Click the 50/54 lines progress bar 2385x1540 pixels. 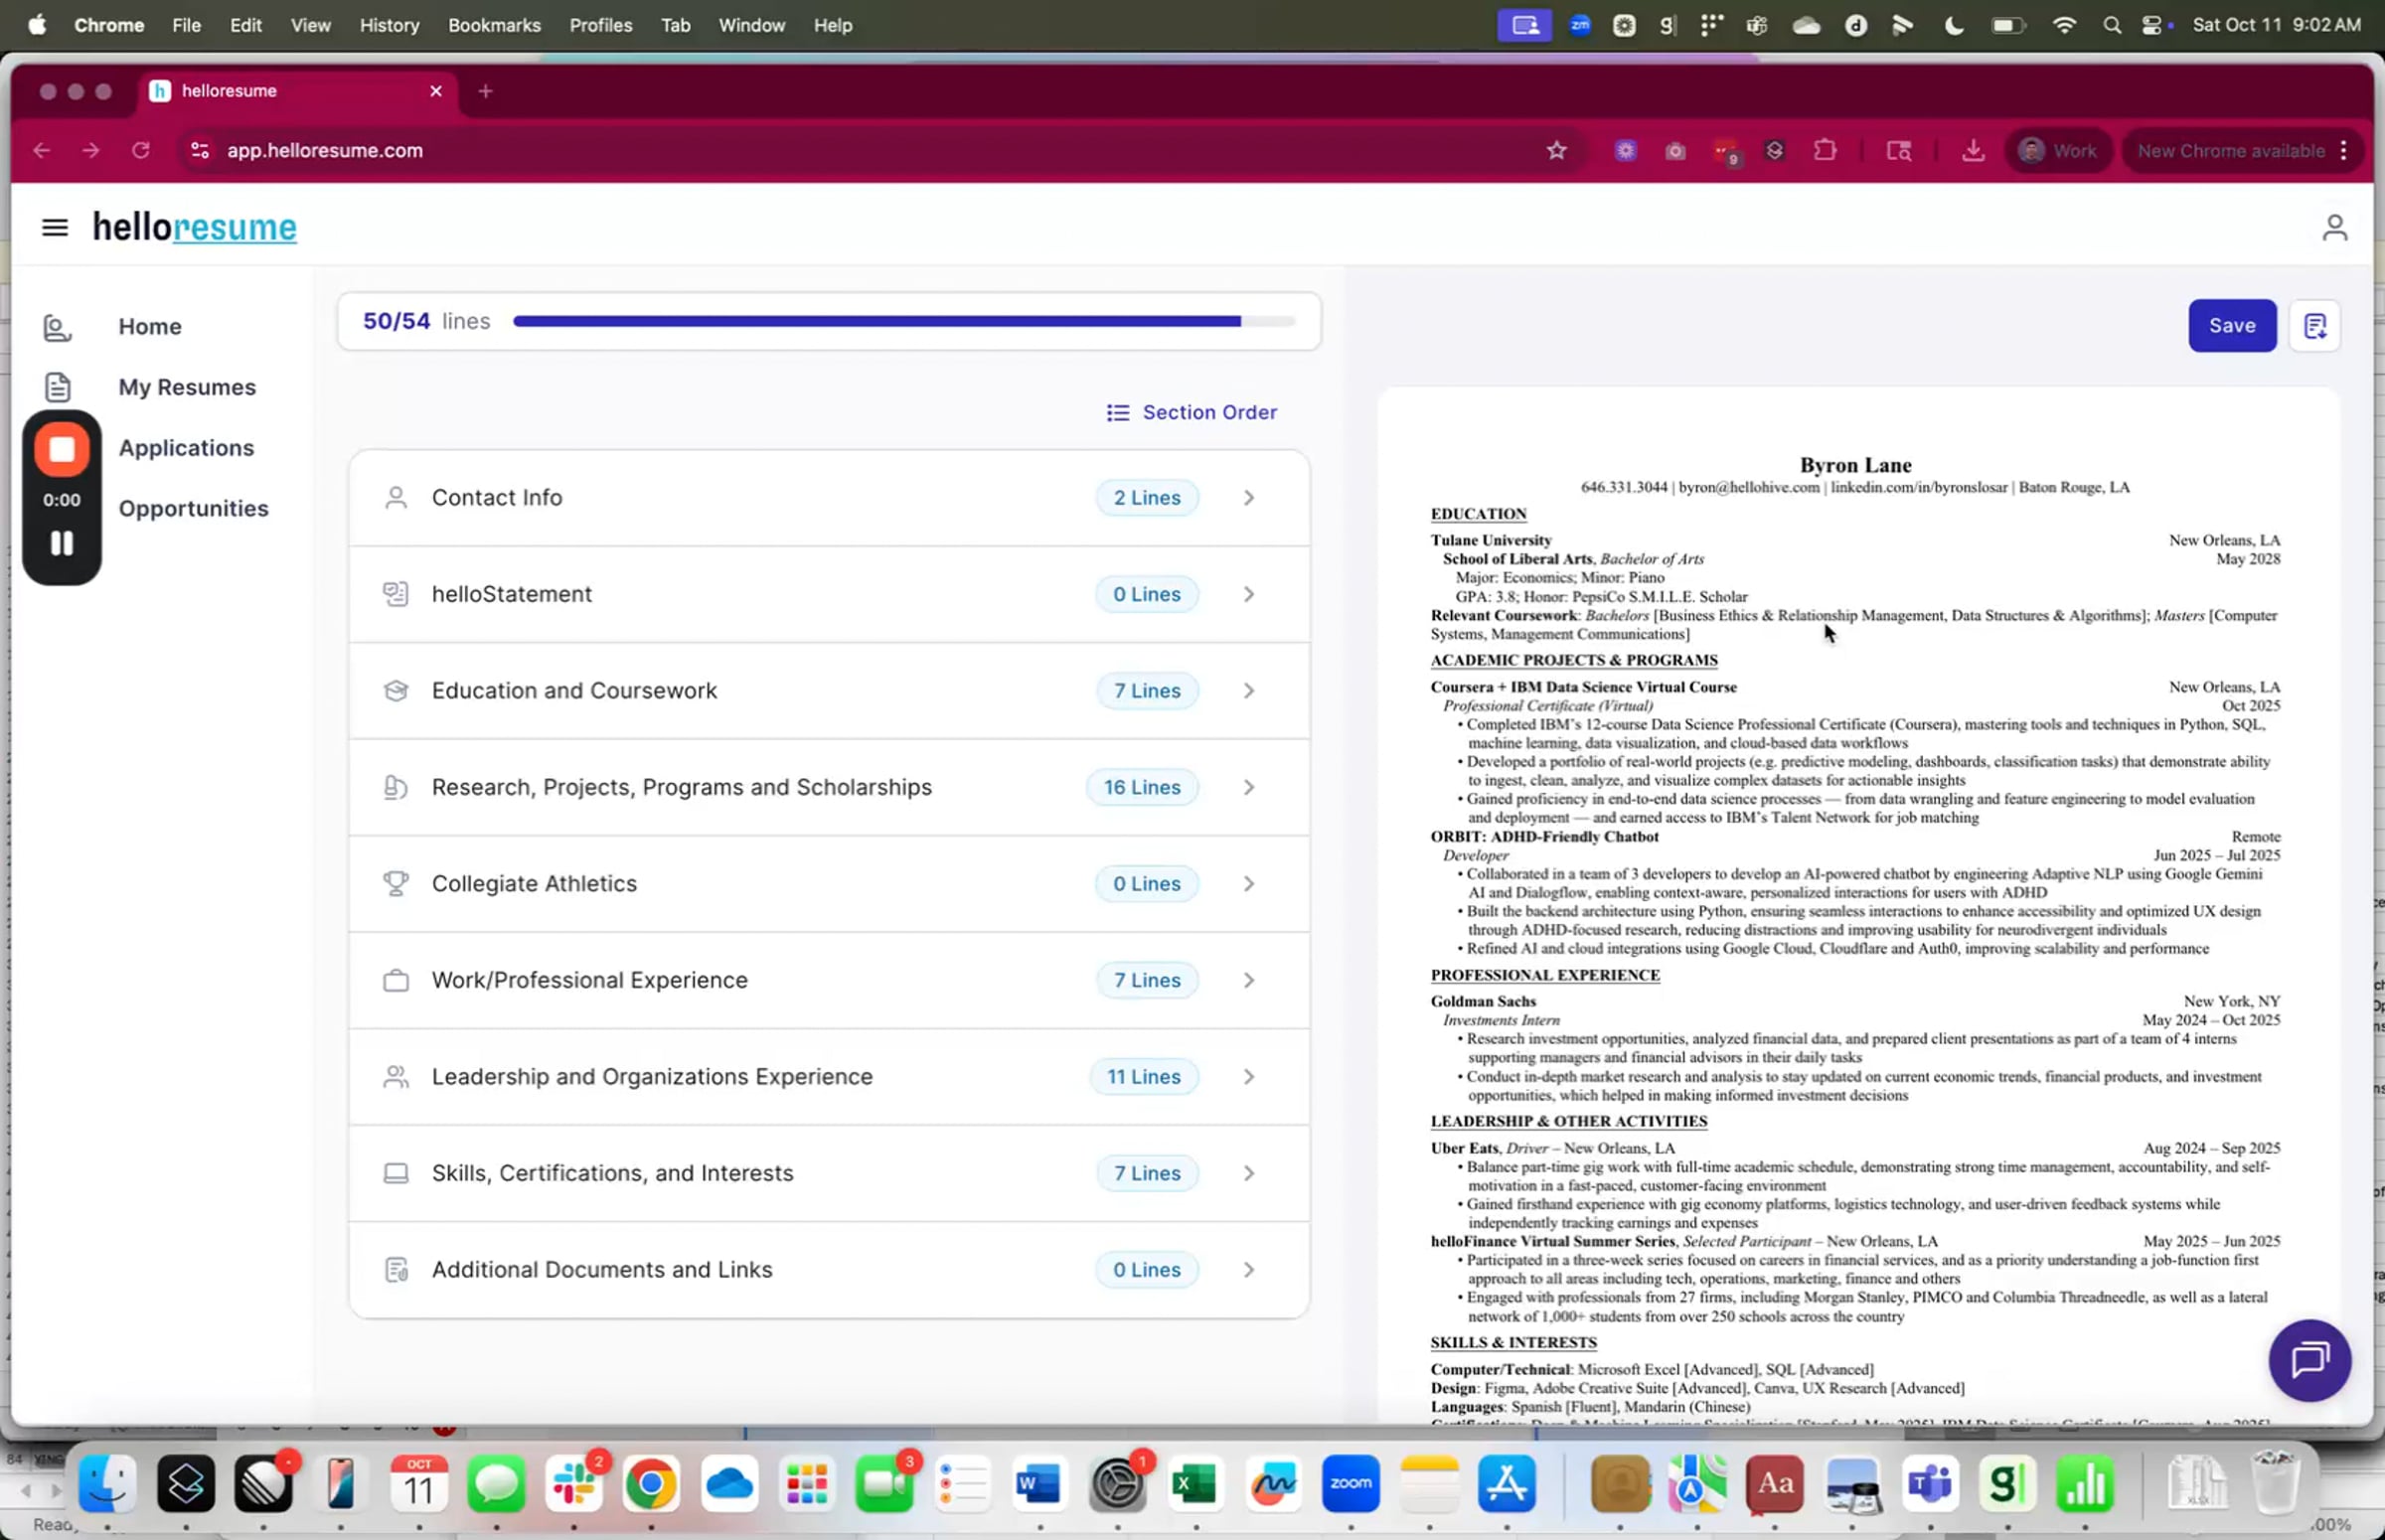coord(904,322)
